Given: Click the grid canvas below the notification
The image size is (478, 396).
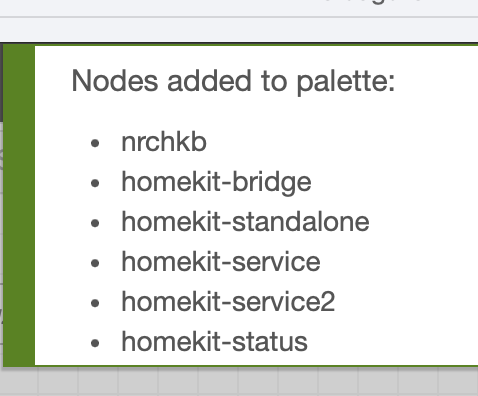Looking at the screenshot, I should tap(239, 382).
